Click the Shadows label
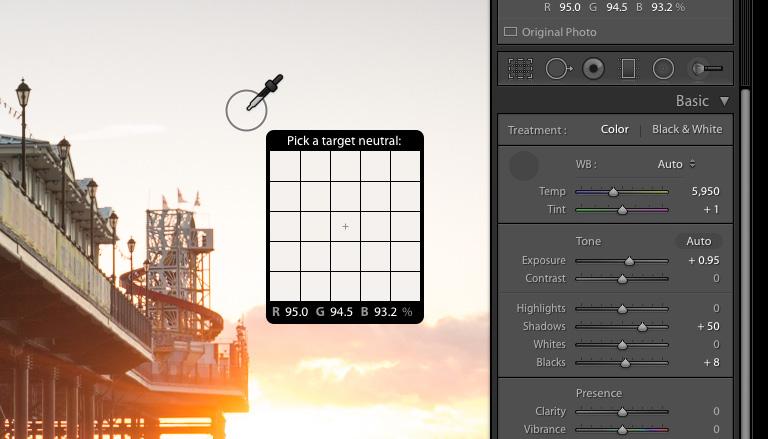768x439 pixels. click(x=544, y=326)
